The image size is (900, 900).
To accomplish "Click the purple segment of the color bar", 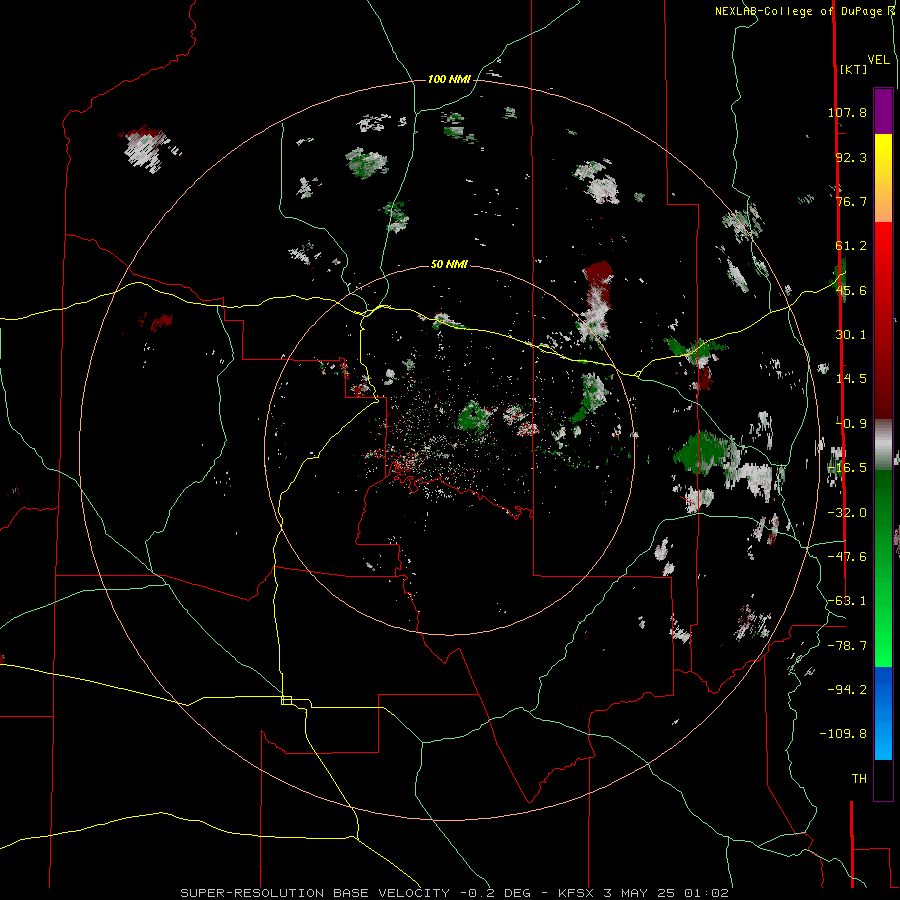I will click(x=883, y=111).
